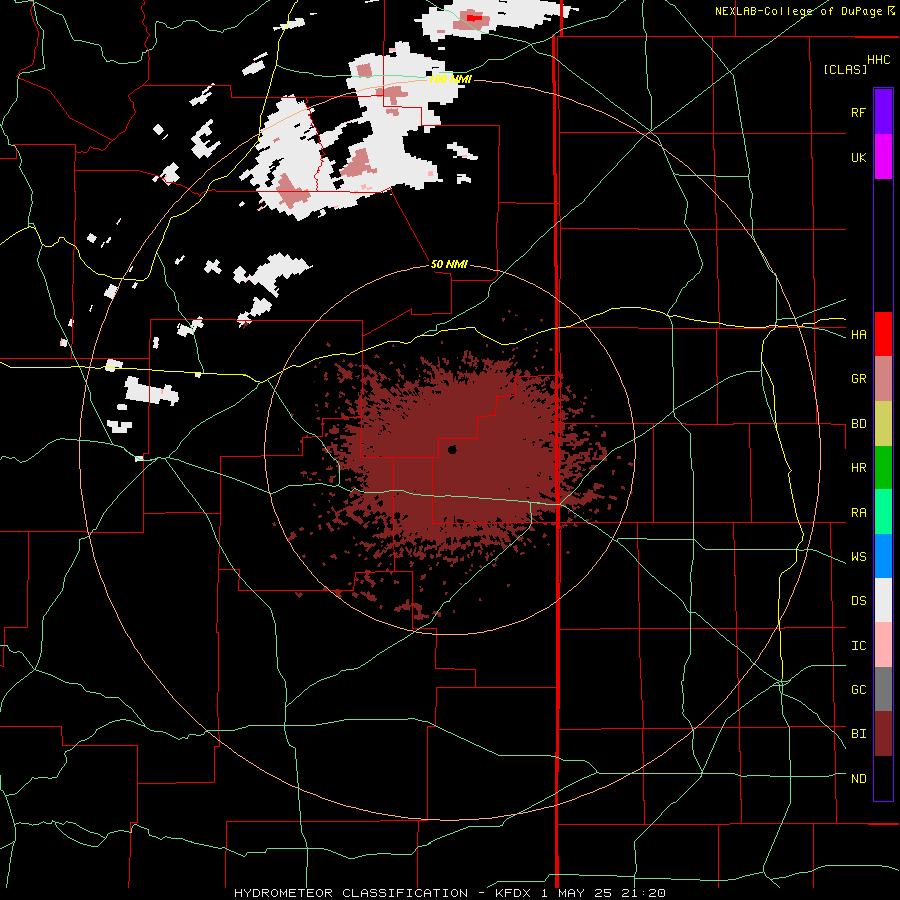900x900 pixels.
Task: Click the BI dark red legend swatch
Action: [883, 734]
